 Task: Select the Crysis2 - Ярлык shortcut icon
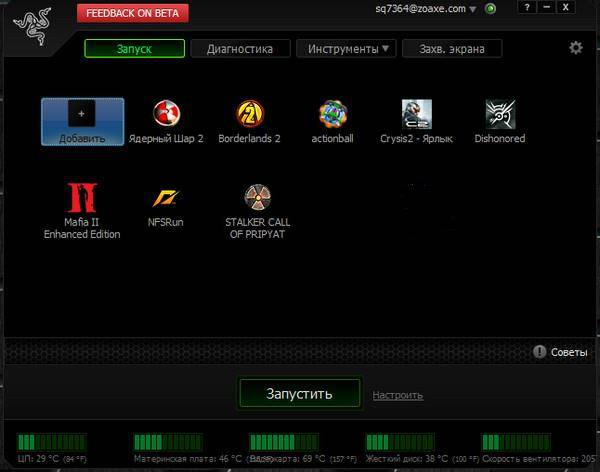416,114
